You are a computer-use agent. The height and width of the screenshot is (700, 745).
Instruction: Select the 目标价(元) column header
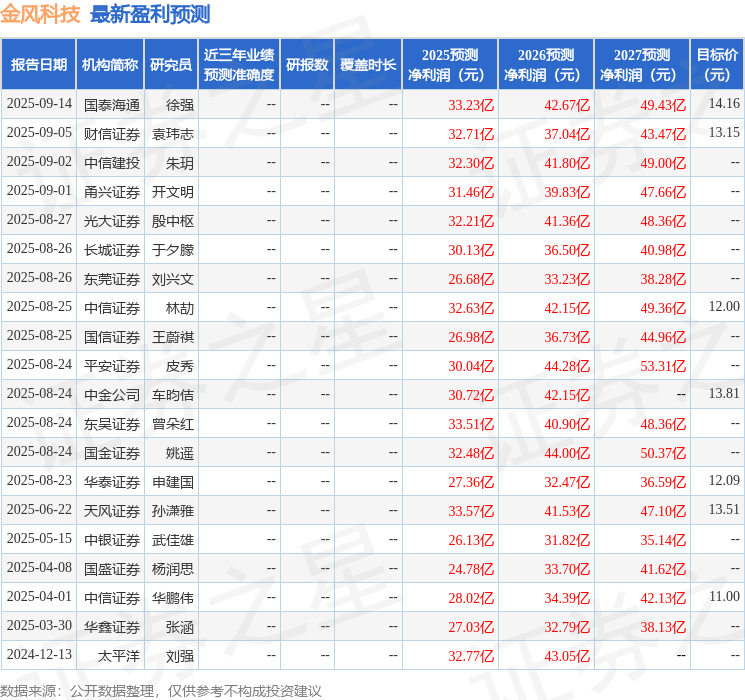[x=717, y=65]
